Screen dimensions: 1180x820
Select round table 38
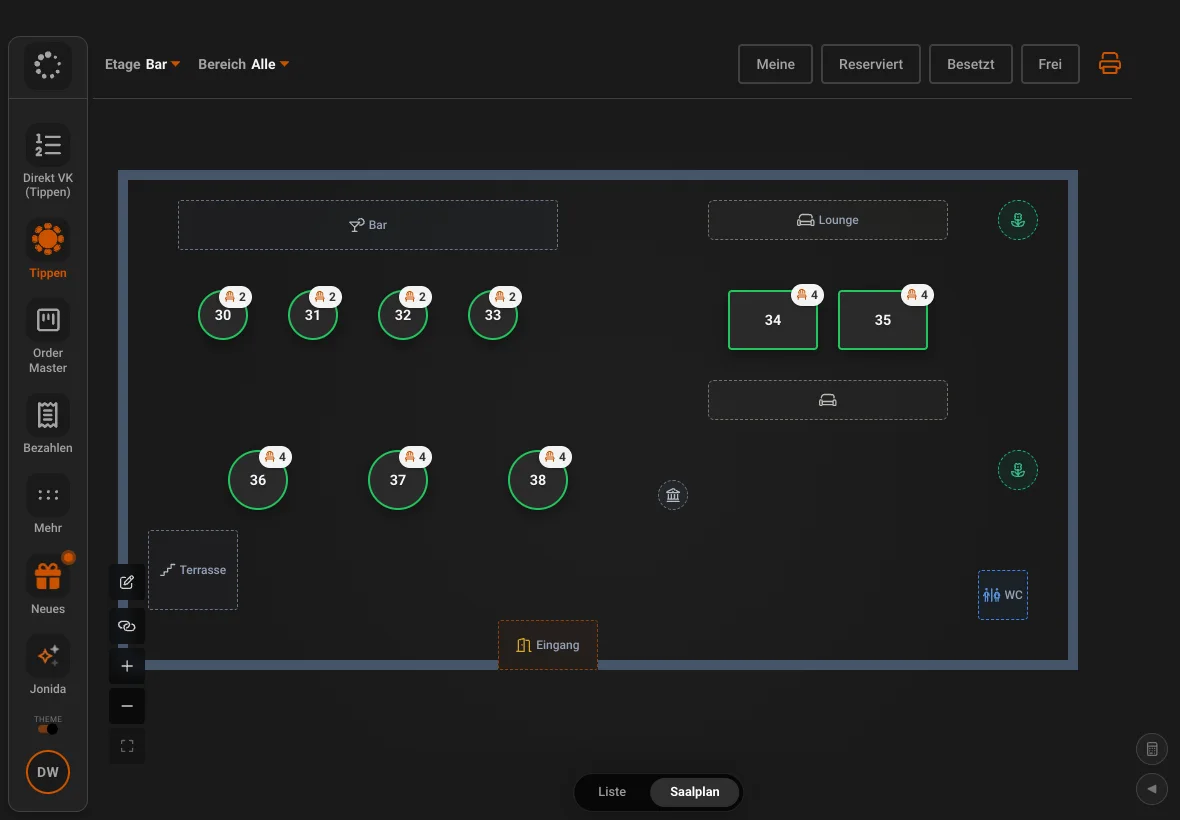pyautogui.click(x=537, y=480)
